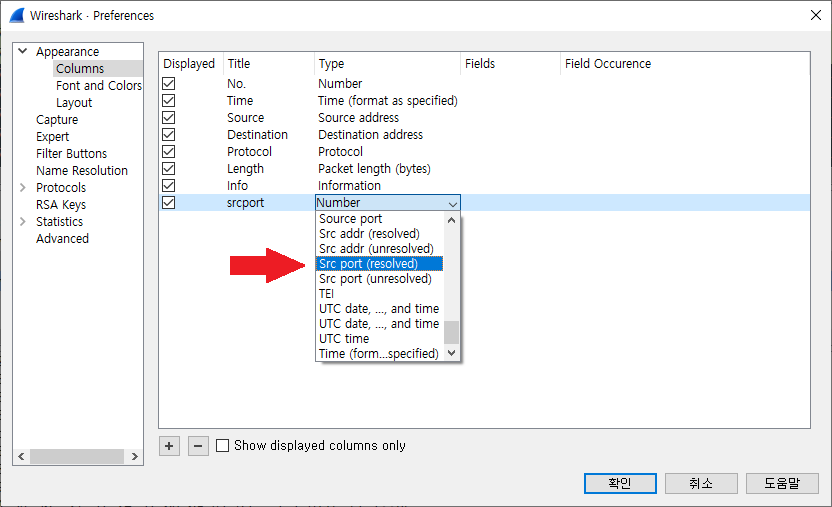Open Font and Colors preferences
This screenshot has width=832, height=507.
coord(99,85)
